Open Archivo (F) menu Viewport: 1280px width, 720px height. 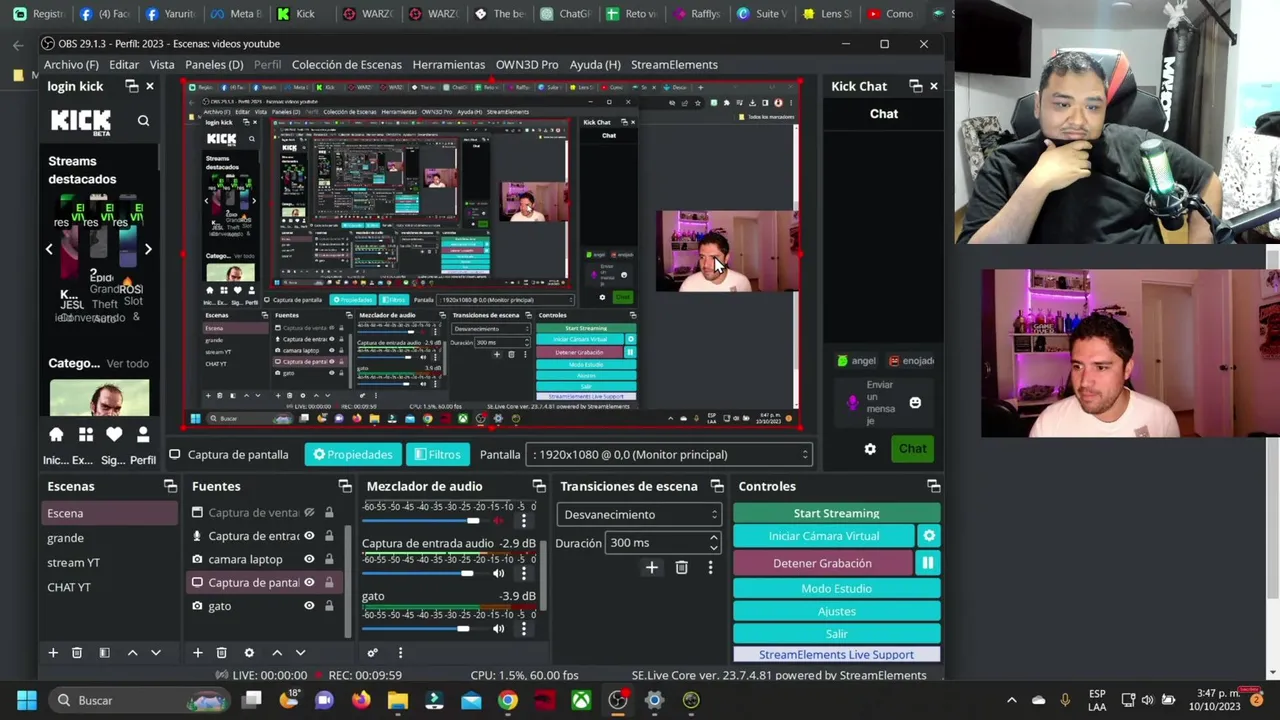71,64
